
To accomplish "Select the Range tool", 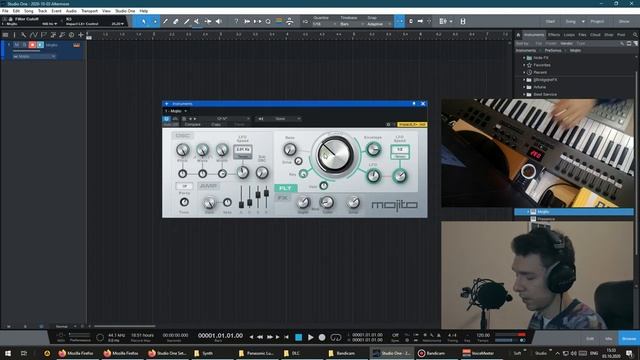I will 155,21.
